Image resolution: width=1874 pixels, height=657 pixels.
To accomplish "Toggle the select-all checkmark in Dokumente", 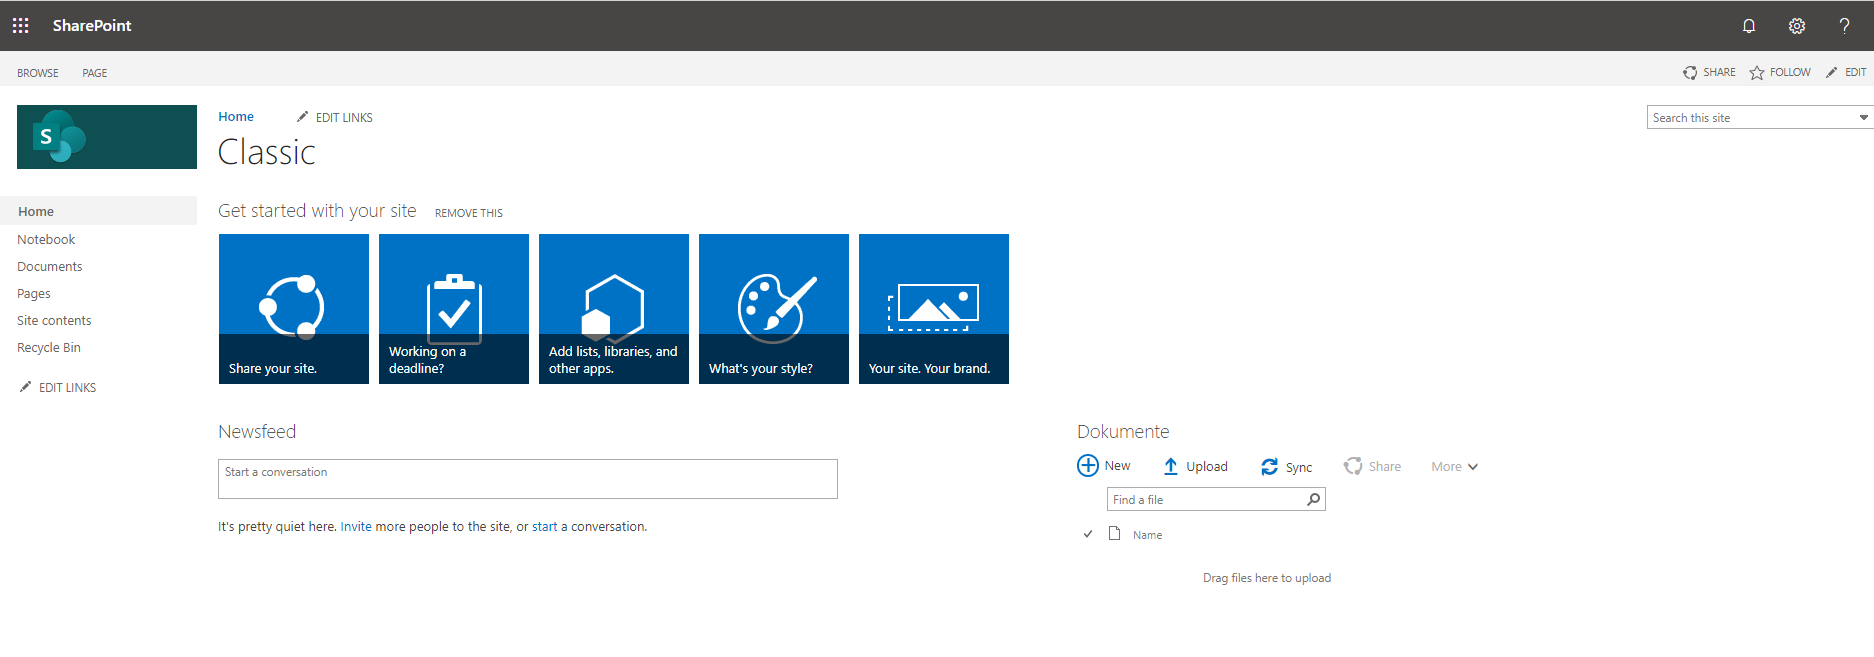I will click(x=1088, y=534).
